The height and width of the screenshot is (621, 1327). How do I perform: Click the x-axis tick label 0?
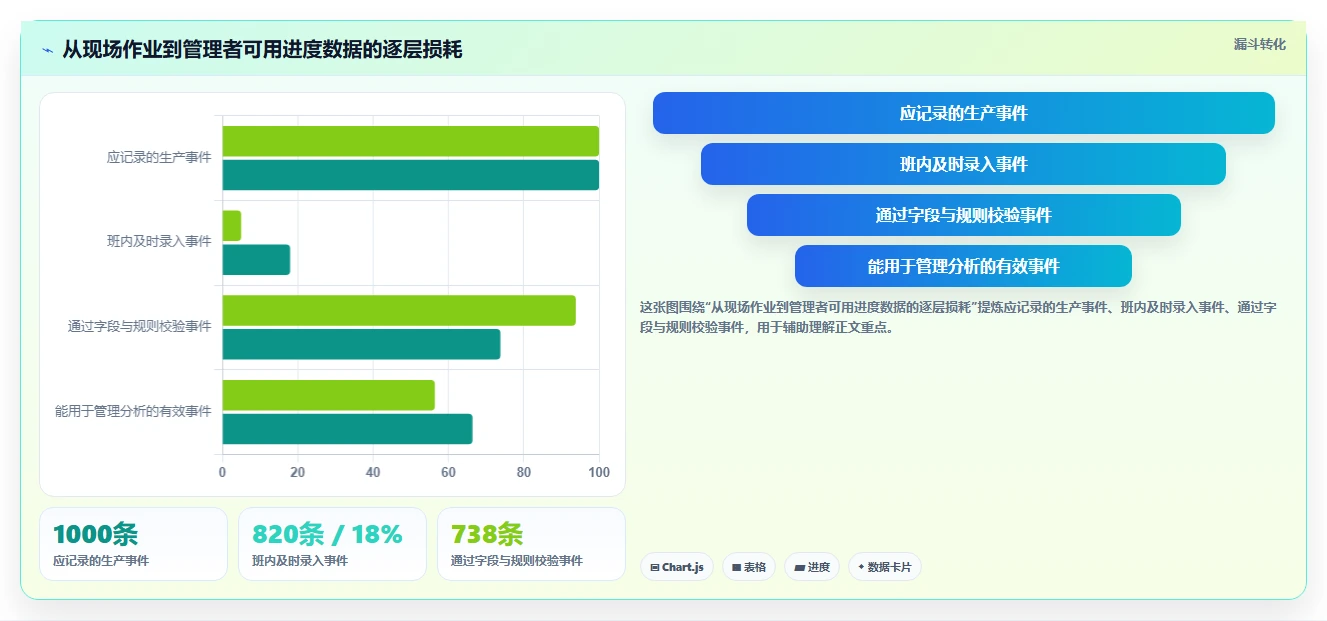(222, 473)
